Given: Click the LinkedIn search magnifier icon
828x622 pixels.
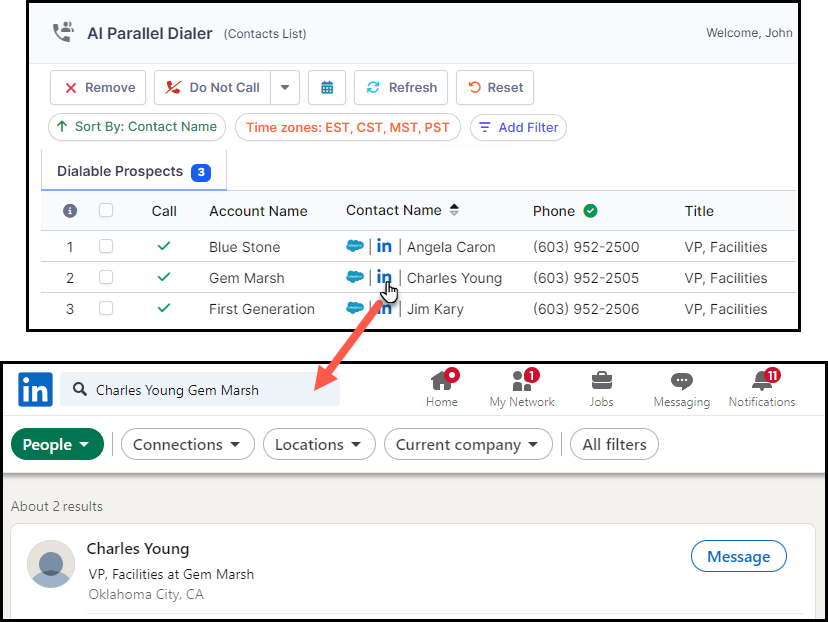Looking at the screenshot, I should point(80,390).
